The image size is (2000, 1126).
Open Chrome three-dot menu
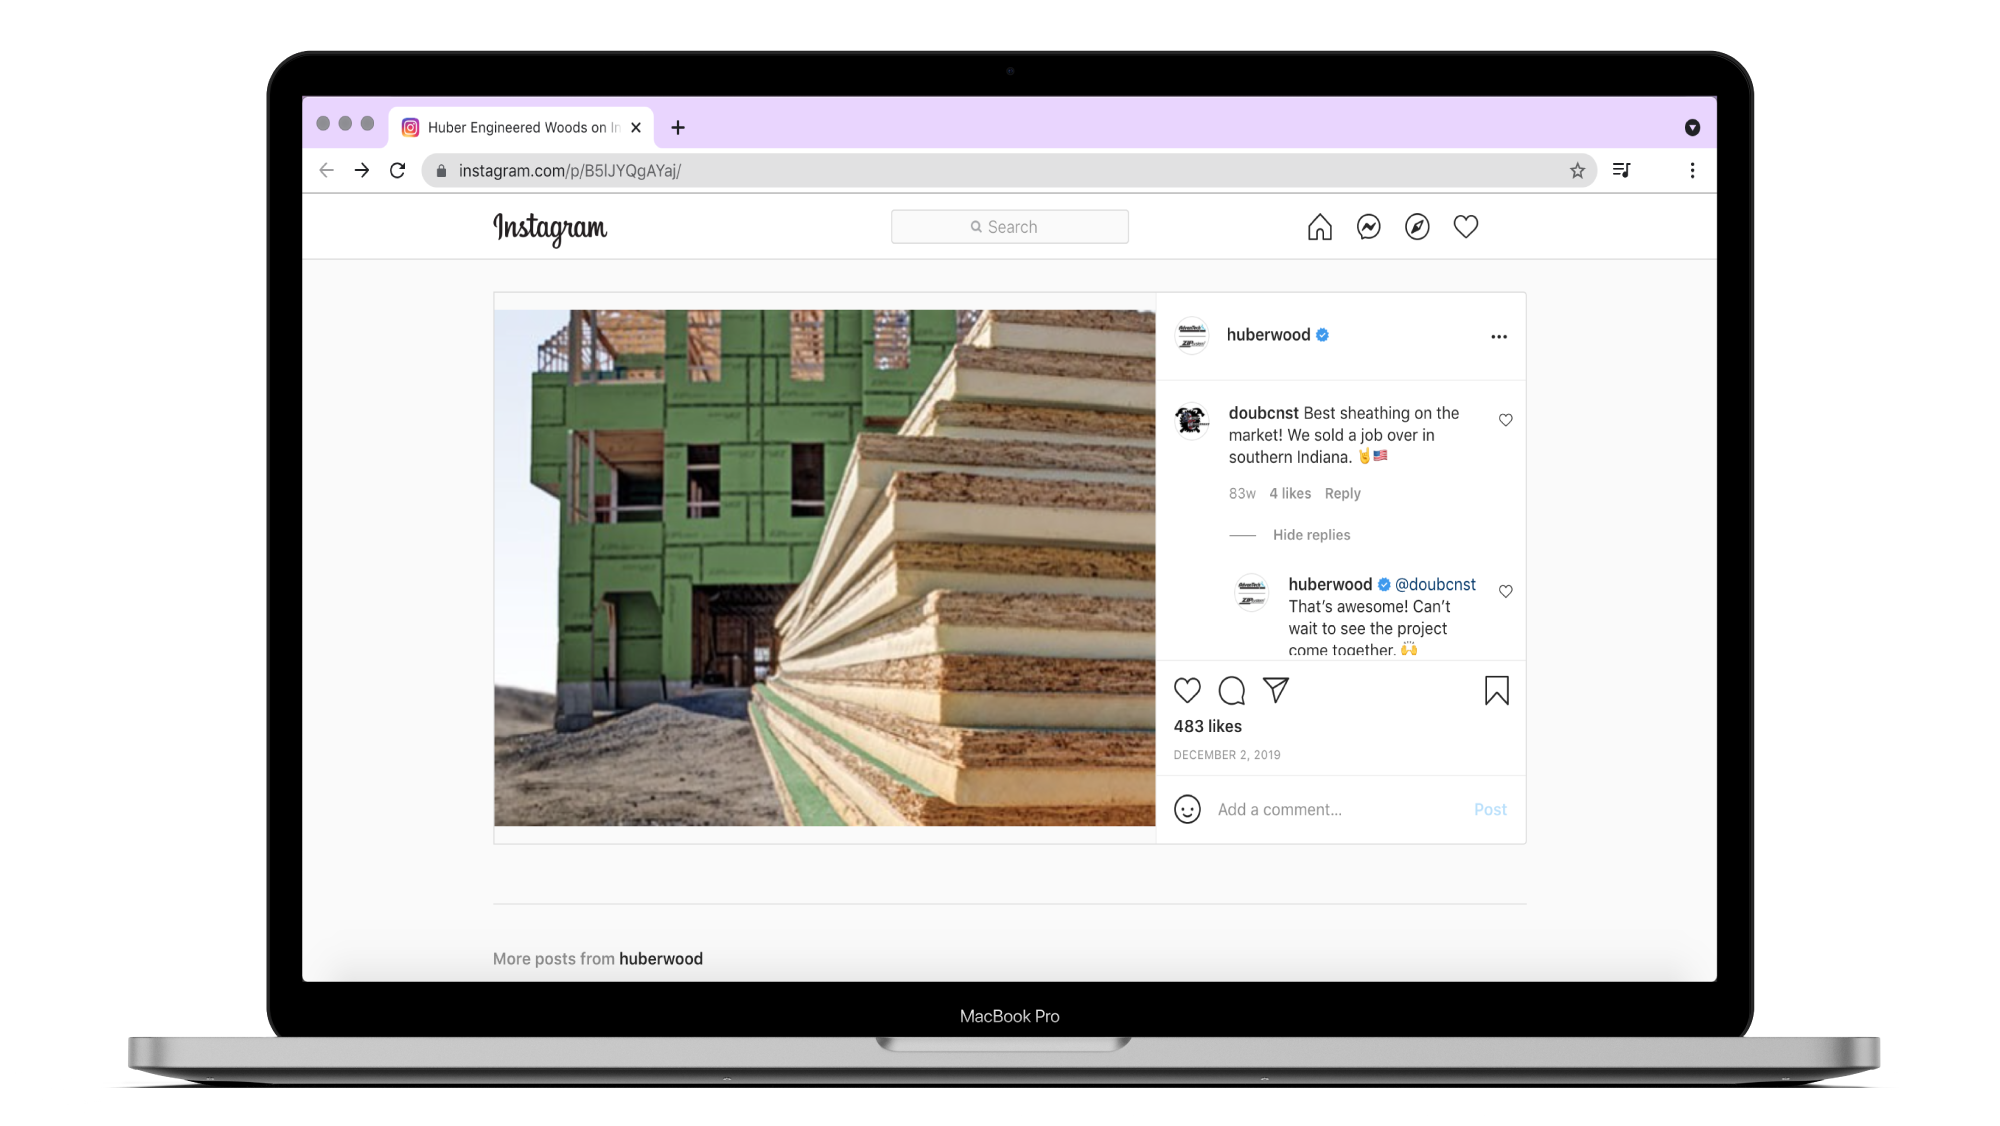1692,171
